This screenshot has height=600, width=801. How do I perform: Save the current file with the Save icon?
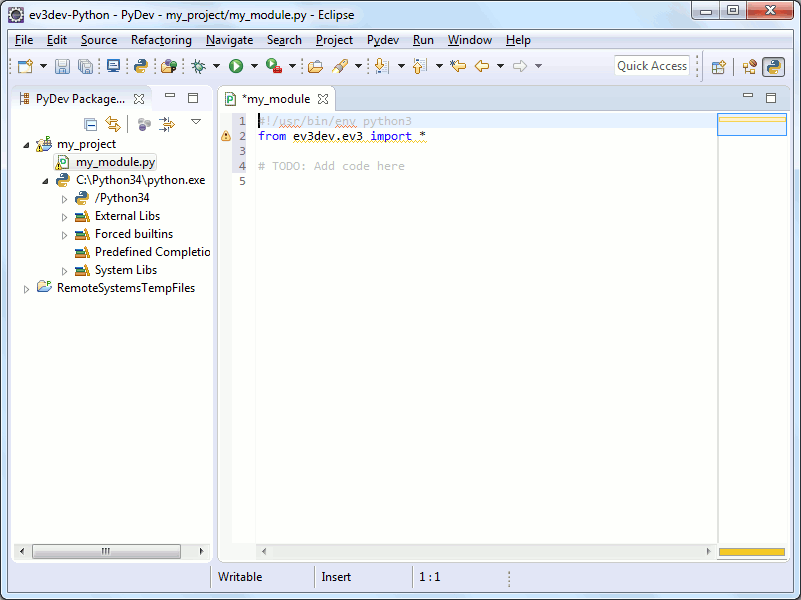pyautogui.click(x=62, y=66)
